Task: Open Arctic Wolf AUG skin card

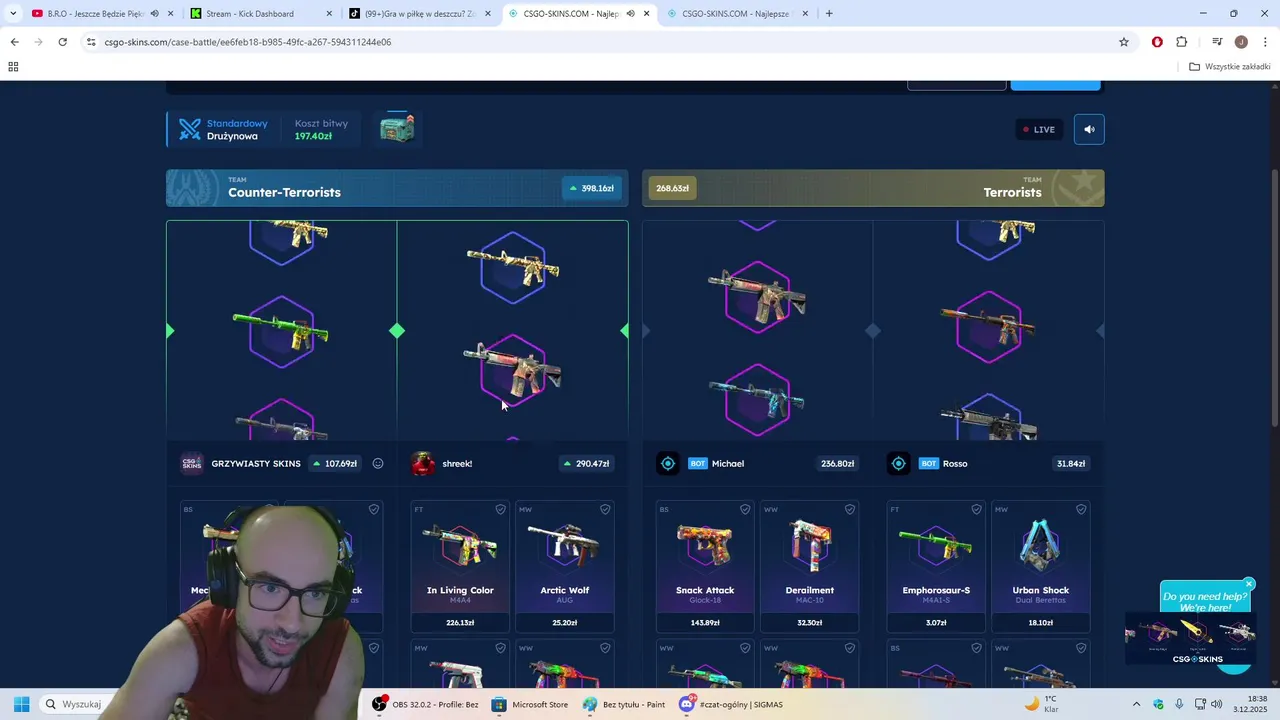Action: pos(565,567)
